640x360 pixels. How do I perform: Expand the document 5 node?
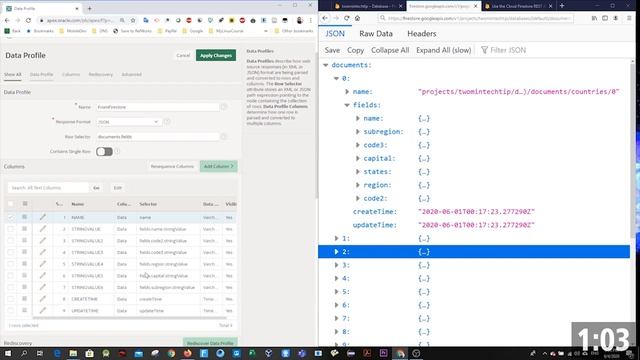[336, 292]
